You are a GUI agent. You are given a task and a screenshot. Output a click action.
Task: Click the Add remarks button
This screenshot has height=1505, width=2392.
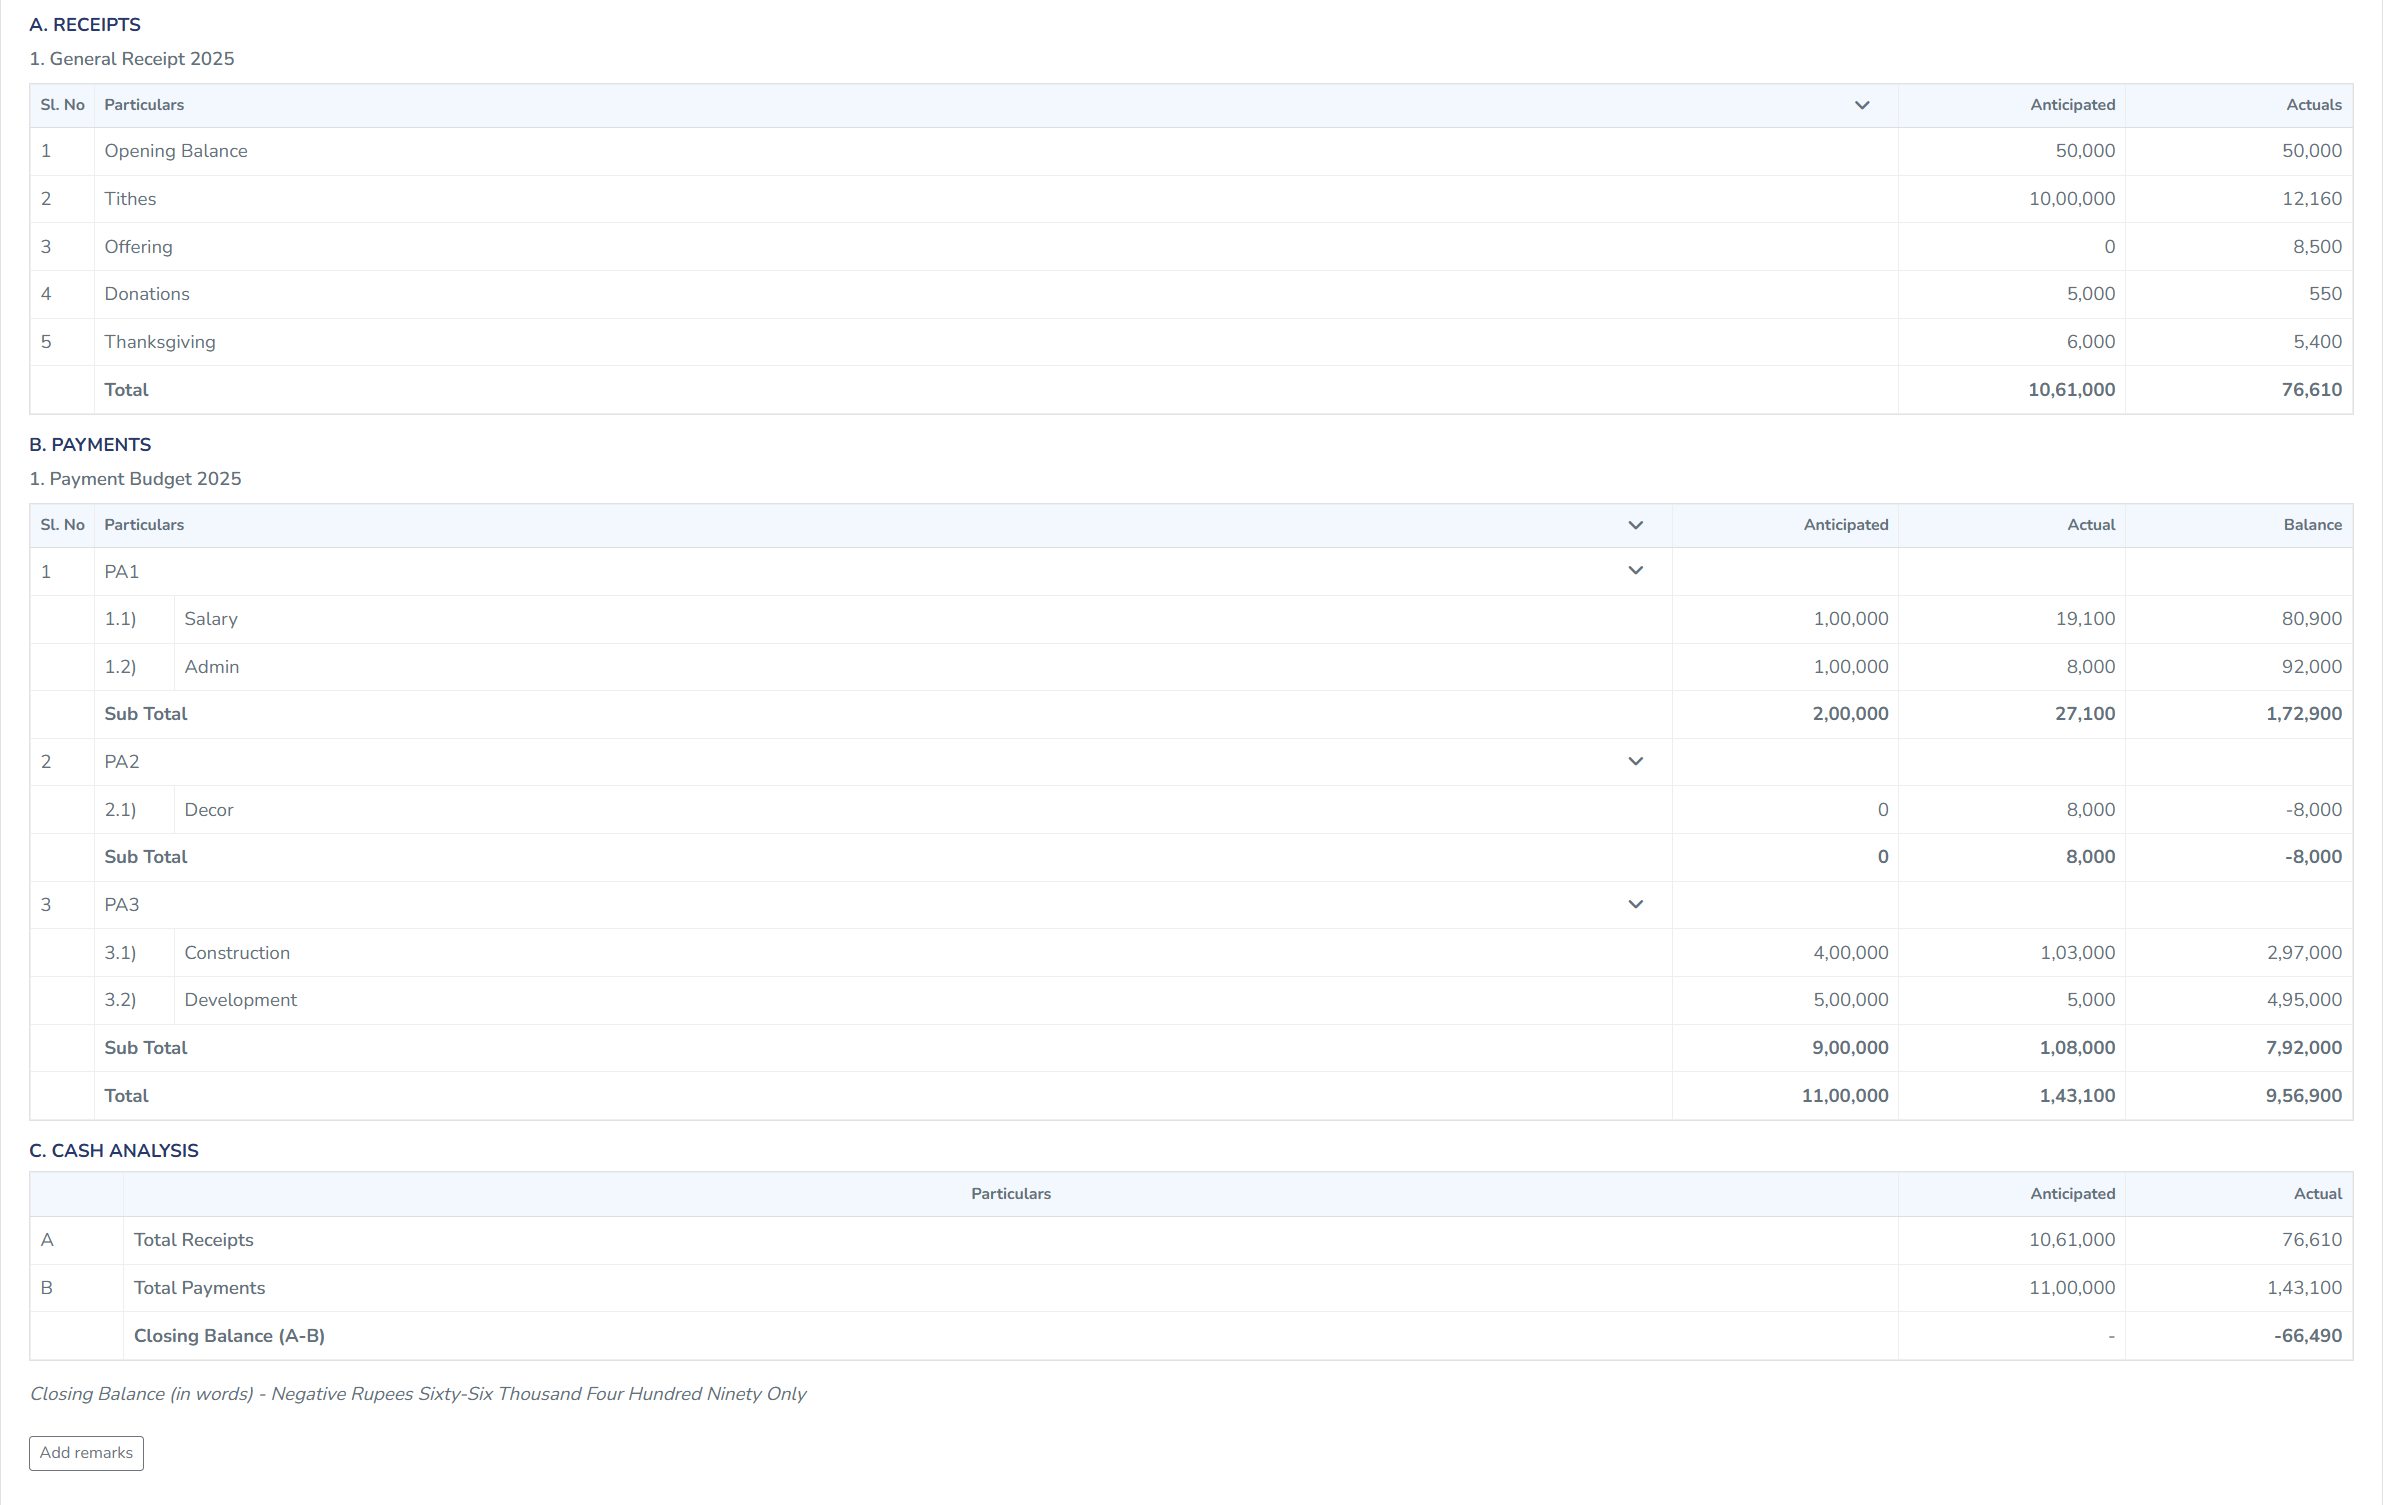tap(86, 1452)
